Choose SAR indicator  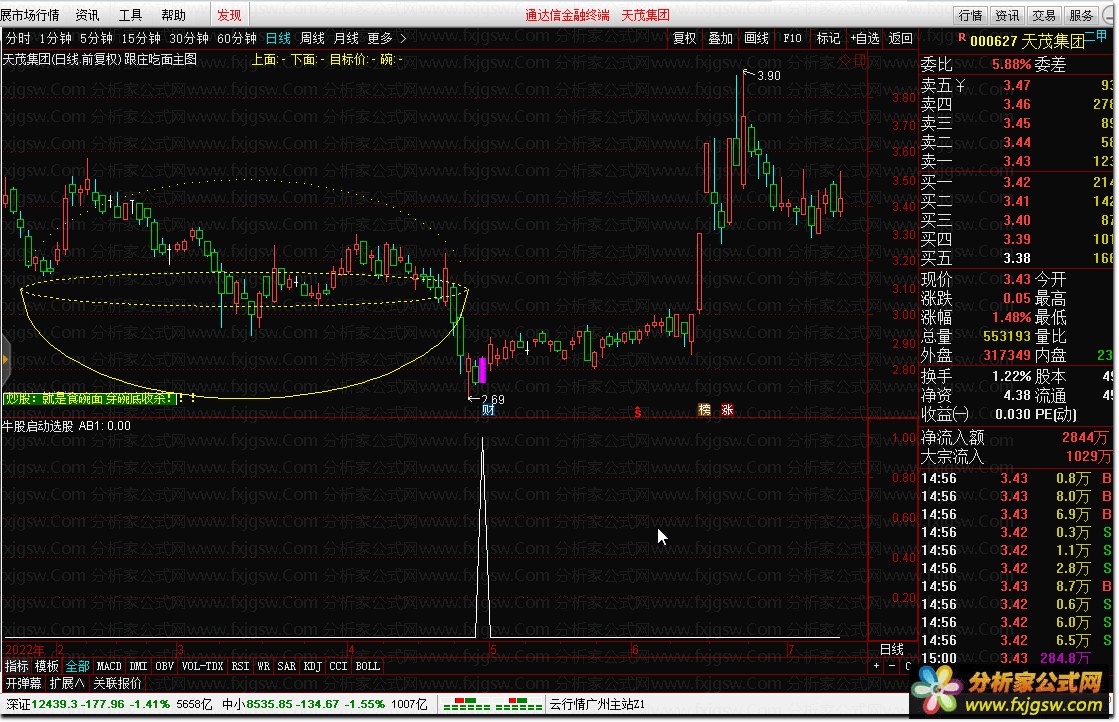286,666
